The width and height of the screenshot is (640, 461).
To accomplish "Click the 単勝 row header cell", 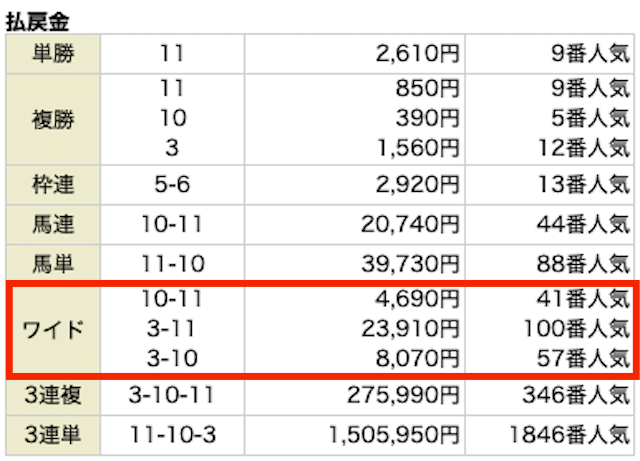I will pyautogui.click(x=53, y=54).
